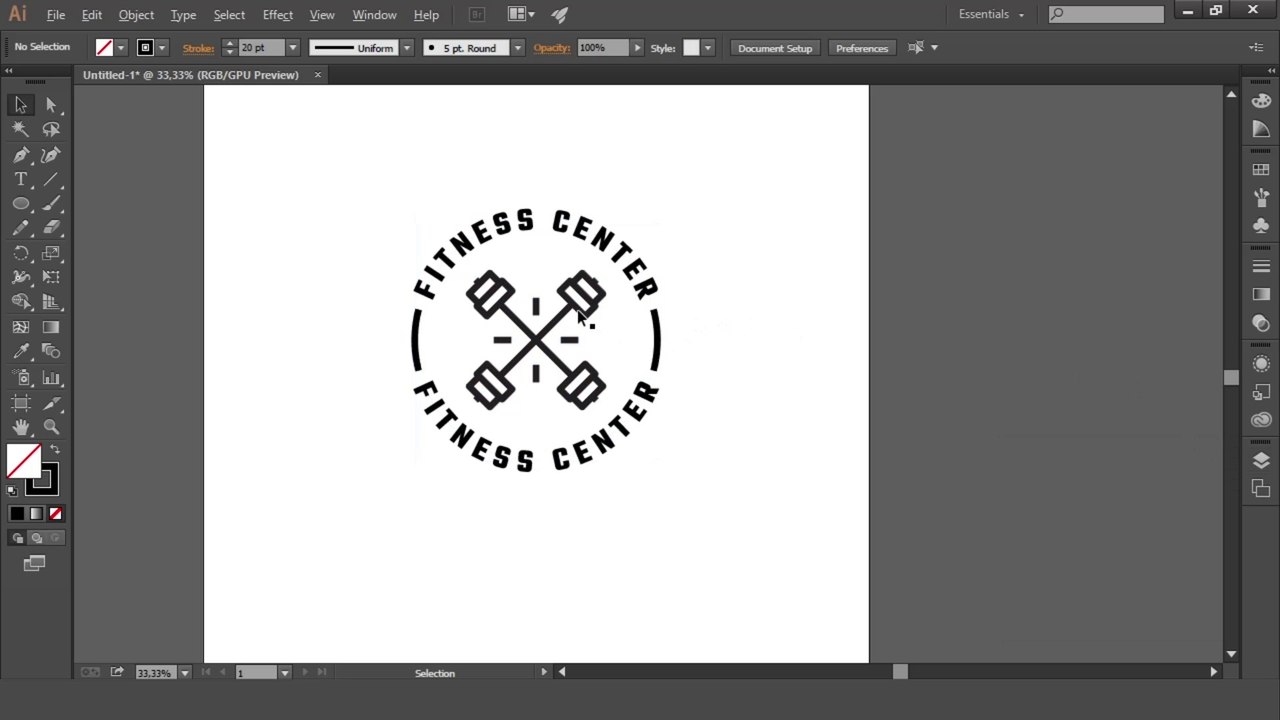1280x720 pixels.
Task: Open the Transparency panel
Action: coord(1261,323)
